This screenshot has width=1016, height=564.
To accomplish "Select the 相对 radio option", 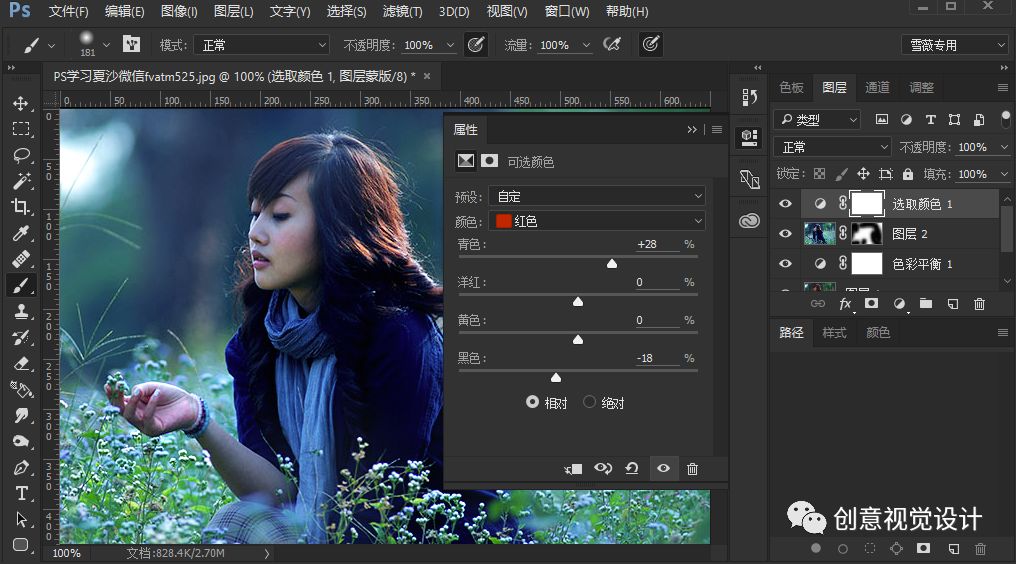I will pyautogui.click(x=532, y=402).
